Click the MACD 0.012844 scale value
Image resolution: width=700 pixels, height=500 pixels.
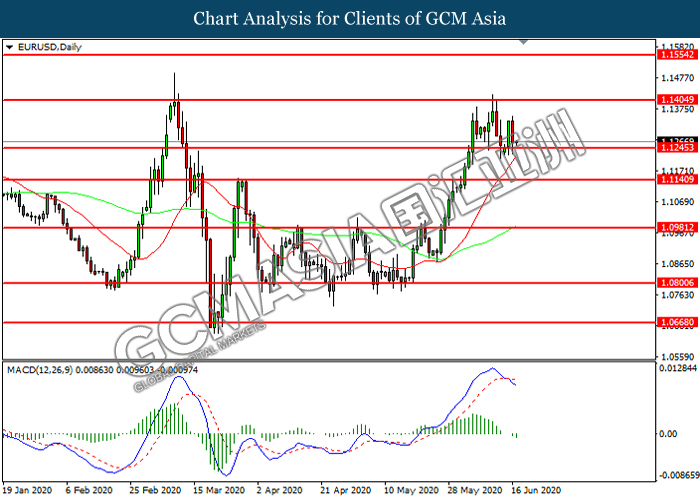pyautogui.click(x=678, y=368)
